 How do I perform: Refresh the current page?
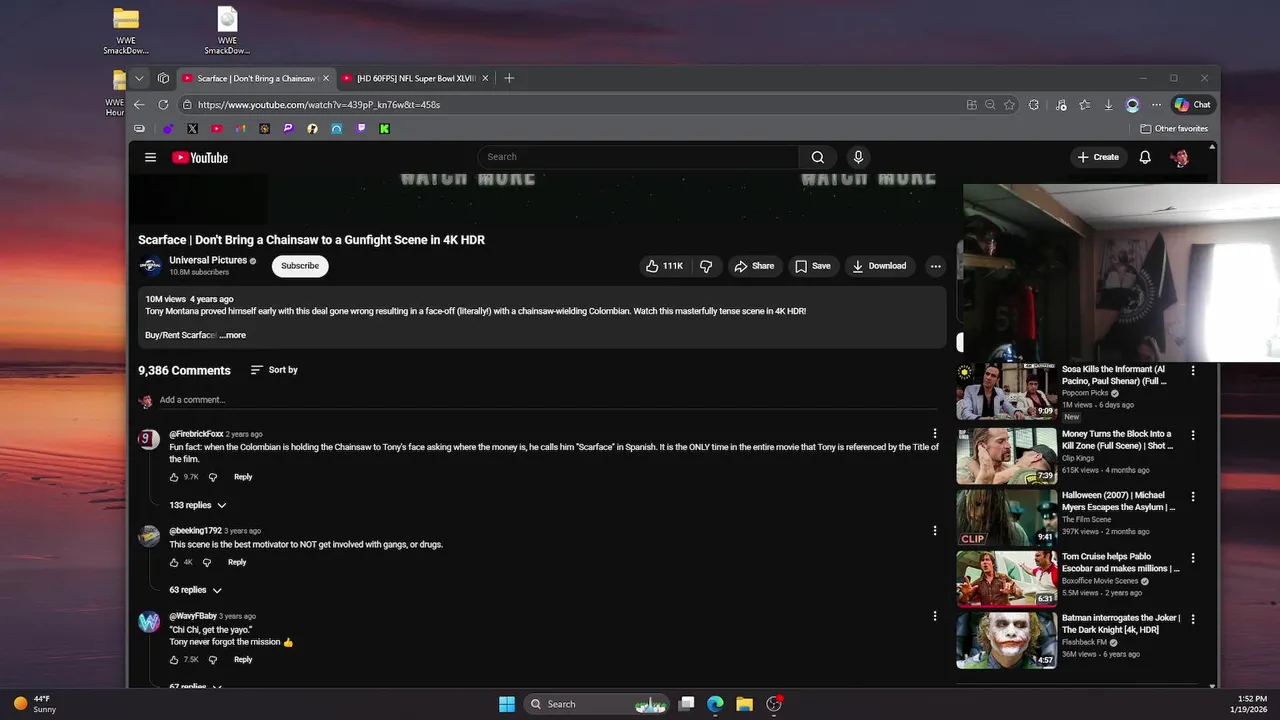click(163, 104)
